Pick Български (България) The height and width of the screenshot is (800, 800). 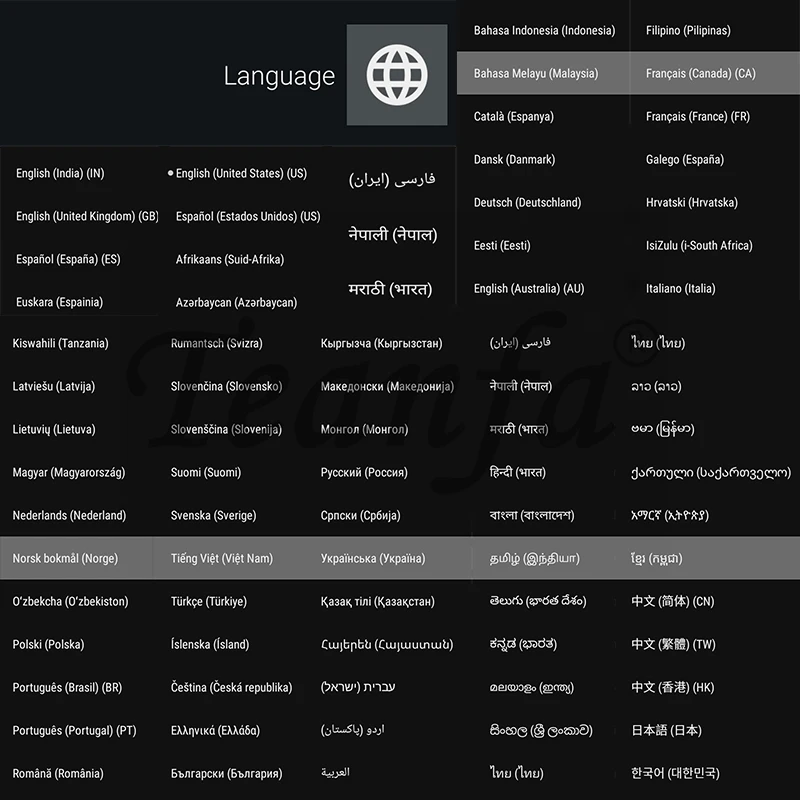tap(226, 773)
